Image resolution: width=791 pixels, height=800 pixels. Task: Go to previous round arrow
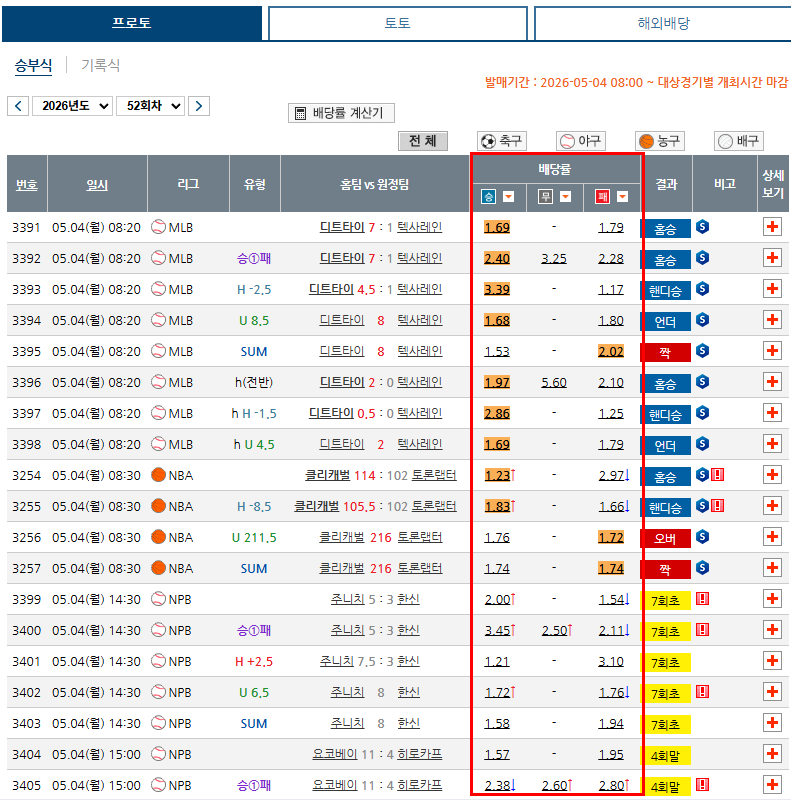pyautogui.click(x=18, y=106)
